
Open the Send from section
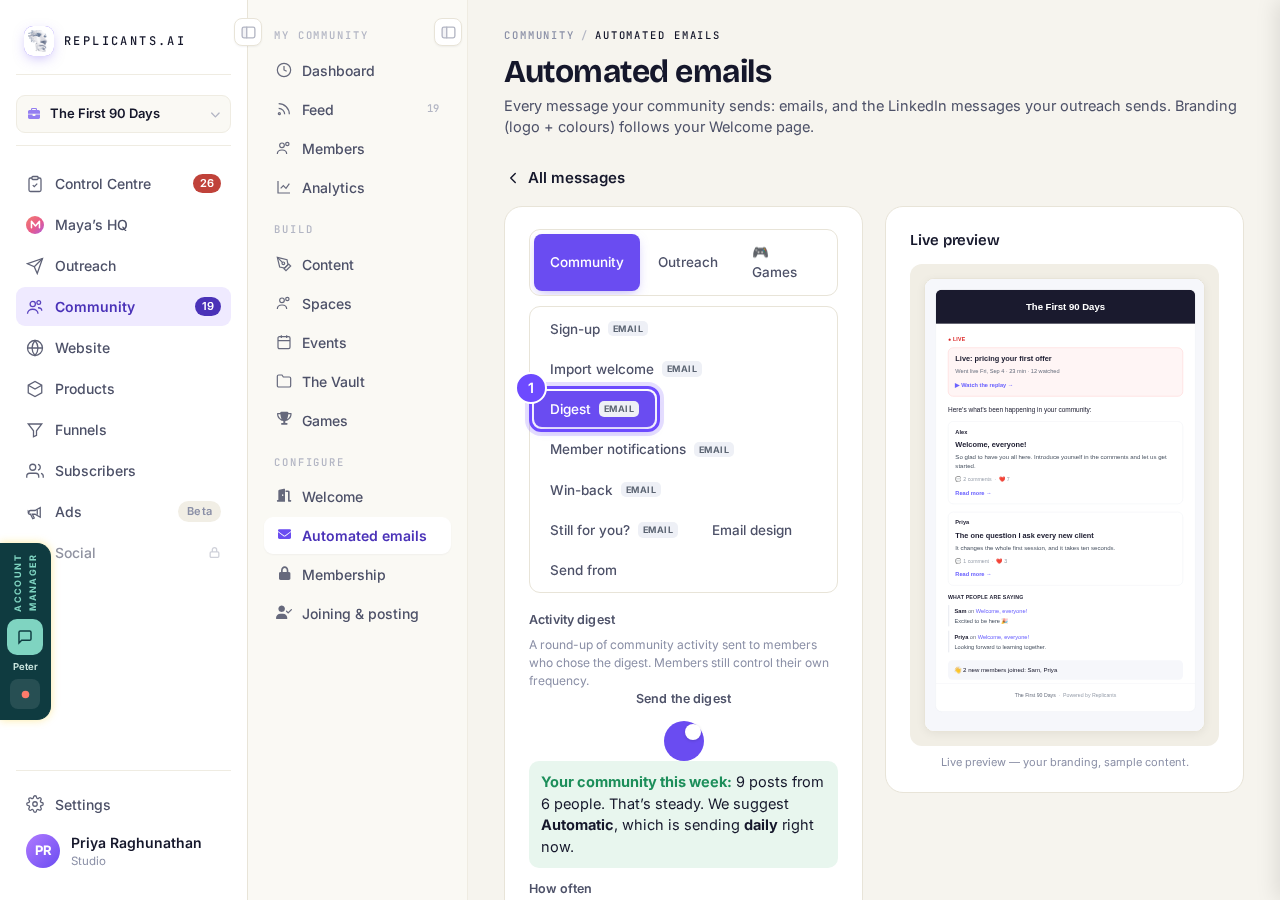tap(583, 570)
